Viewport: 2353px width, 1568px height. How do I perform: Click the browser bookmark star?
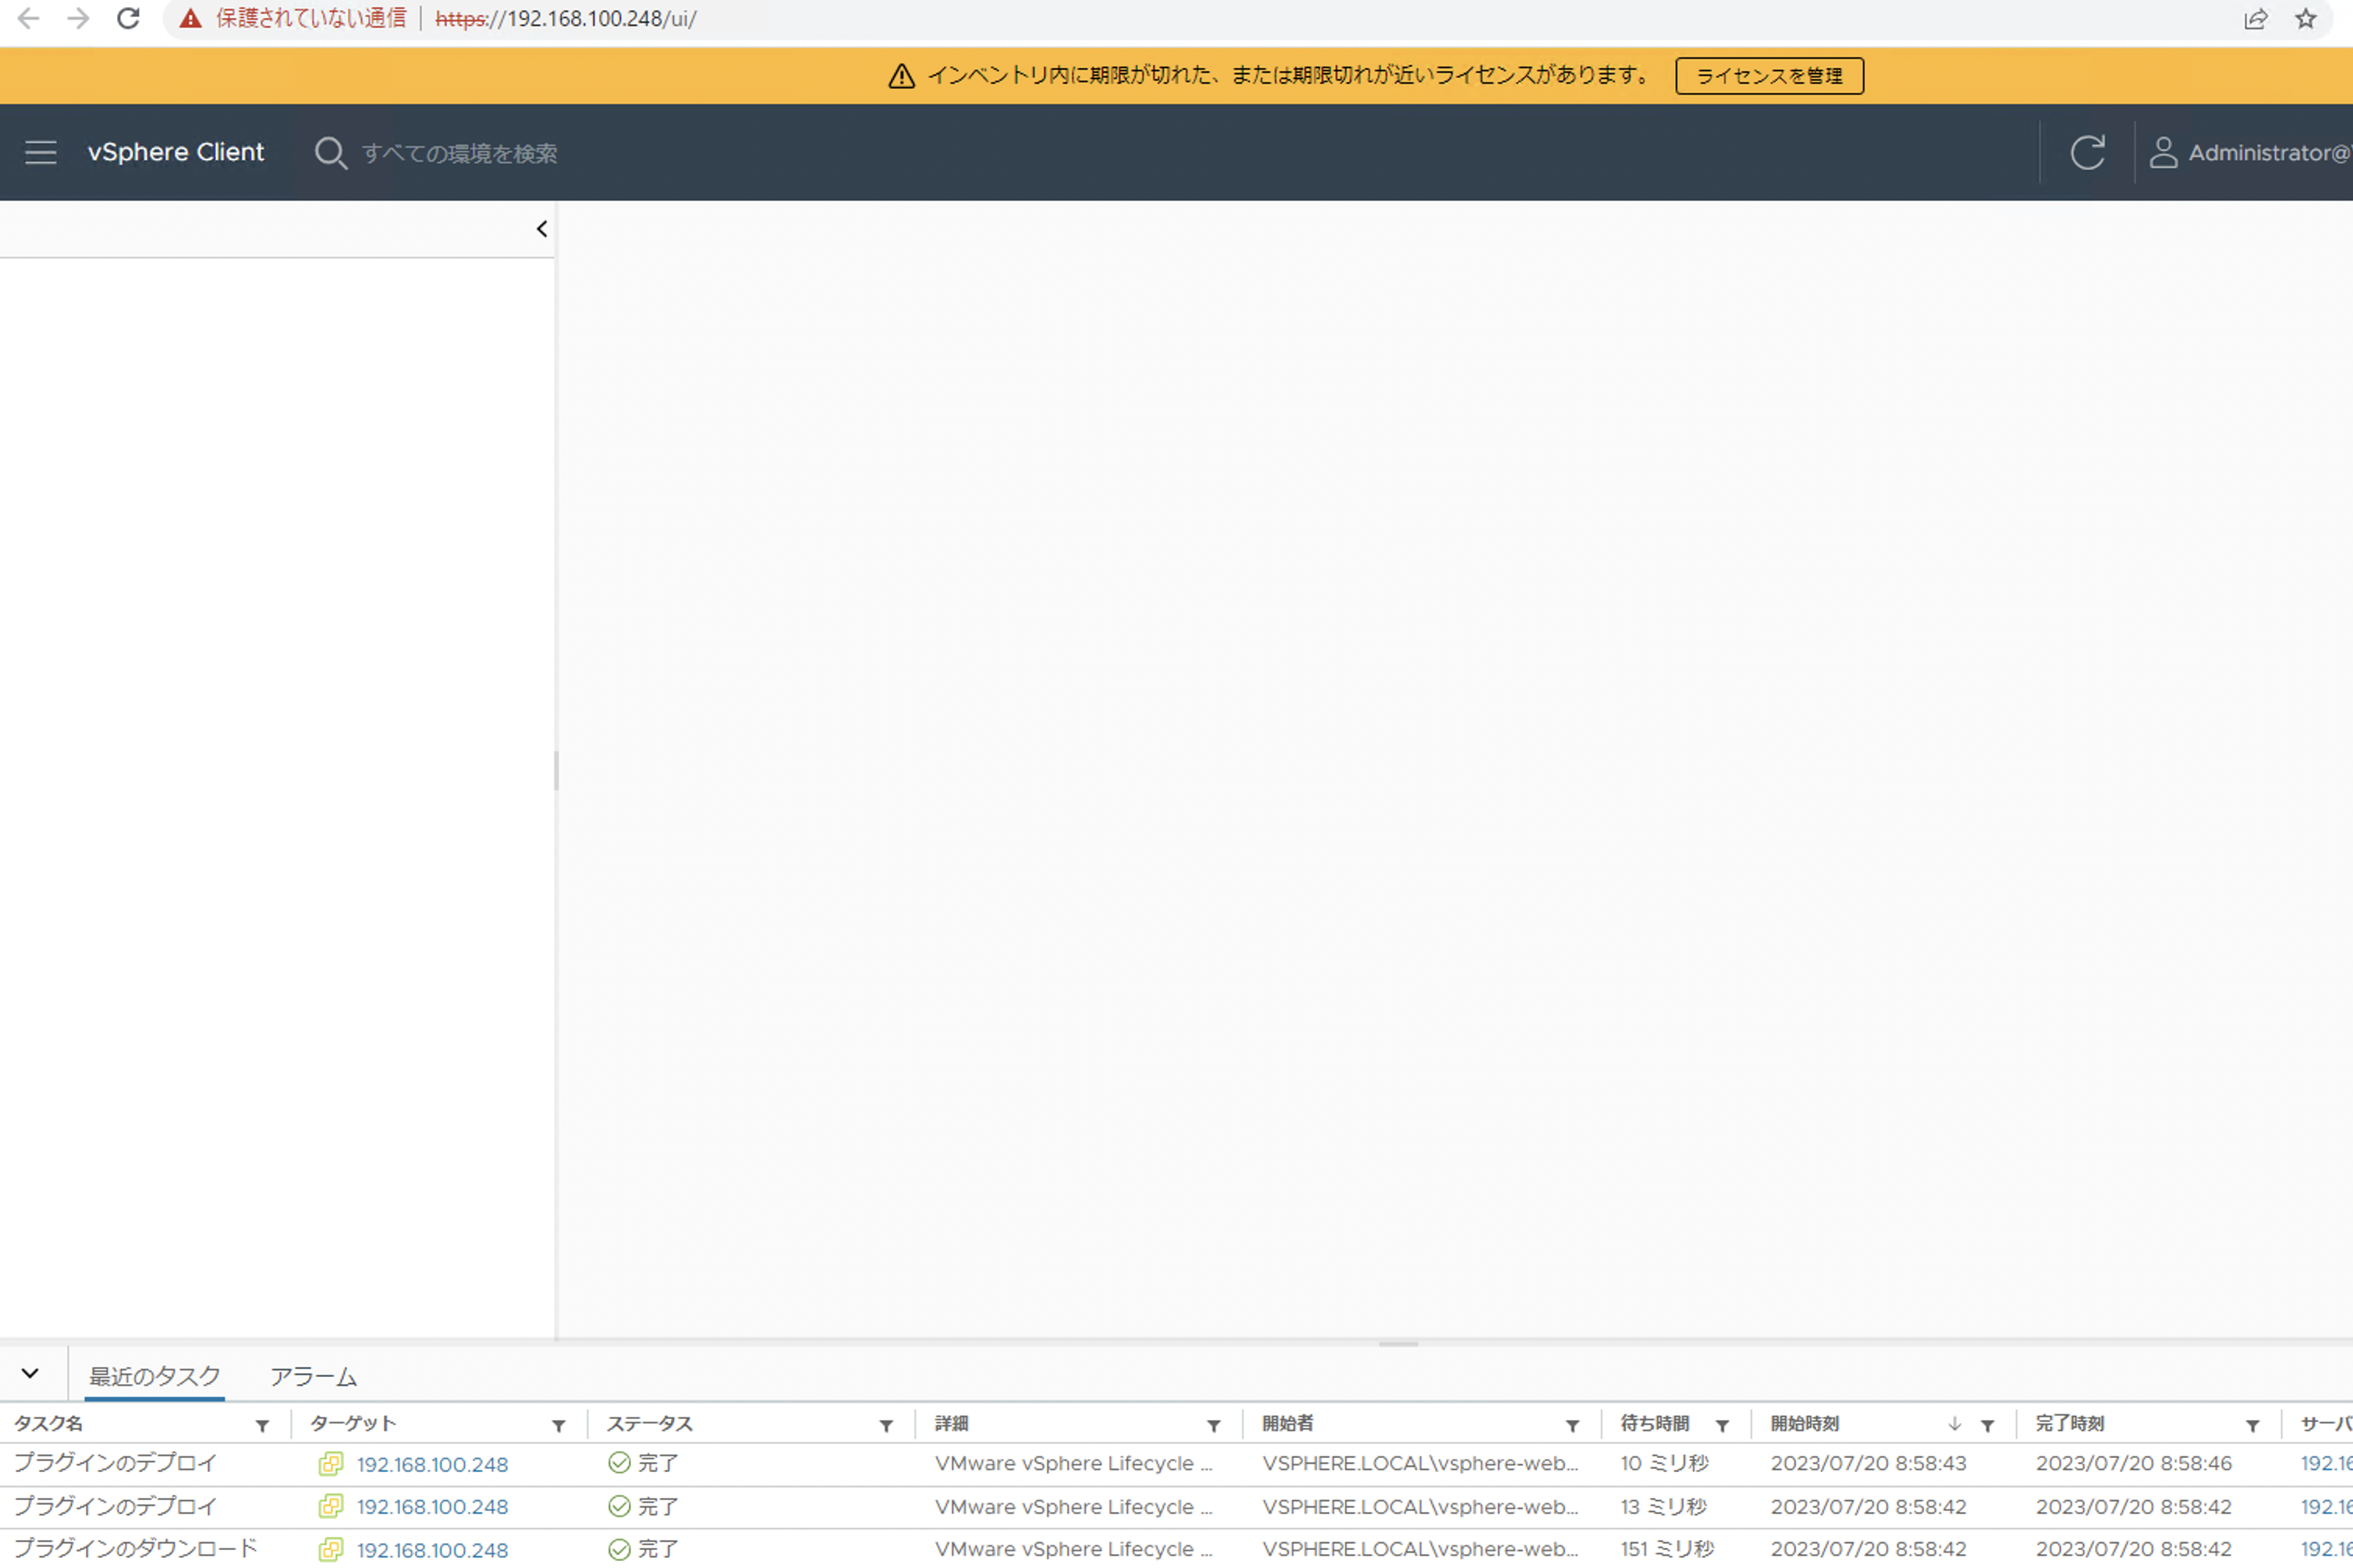point(2305,18)
